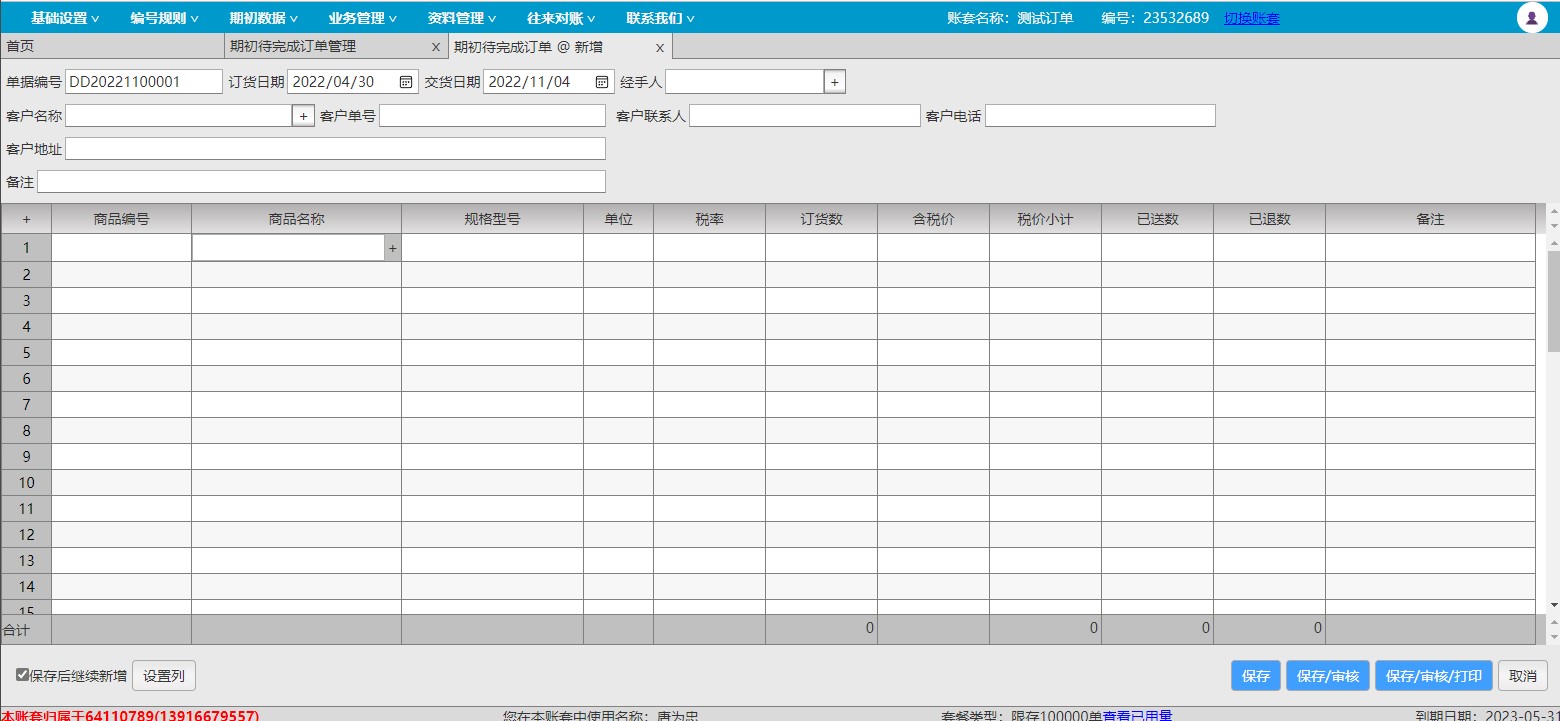This screenshot has height=721, width=1560.
Task: Click 税价小计 column header
Action: [x=1045, y=219]
